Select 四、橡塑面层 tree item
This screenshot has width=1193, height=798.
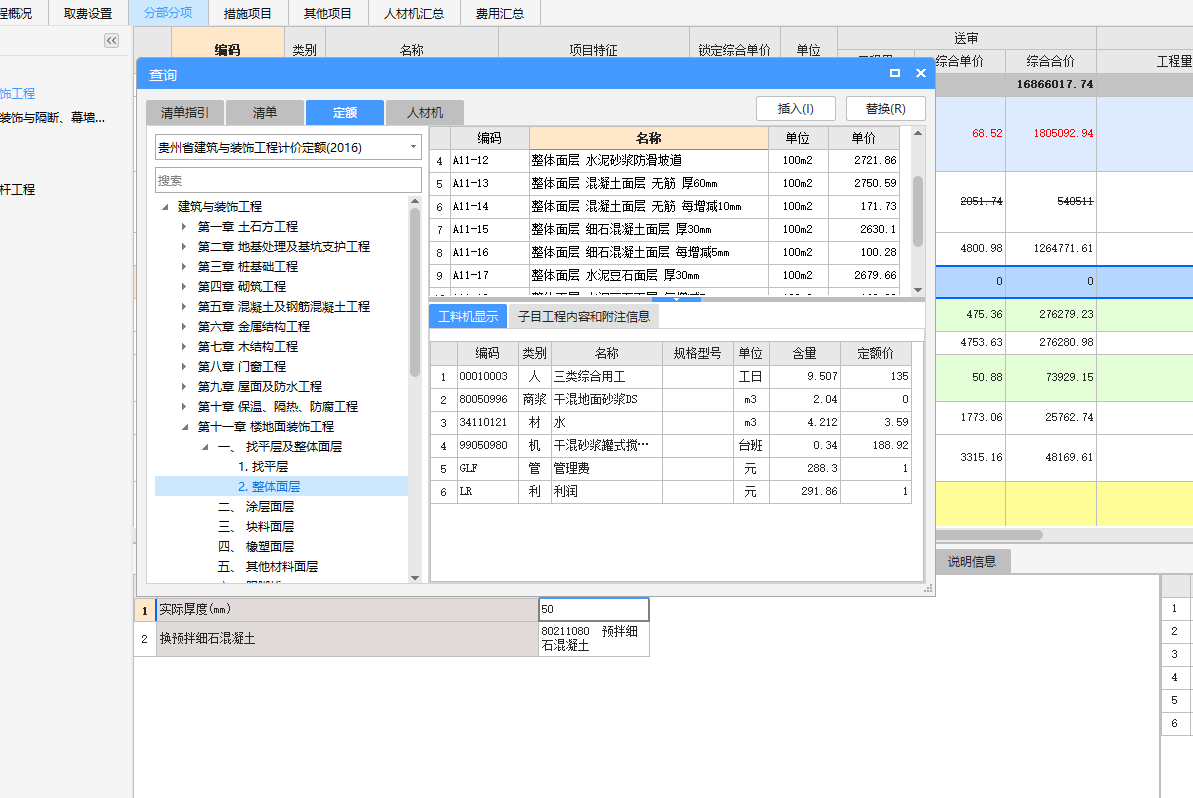pyautogui.click(x=256, y=546)
